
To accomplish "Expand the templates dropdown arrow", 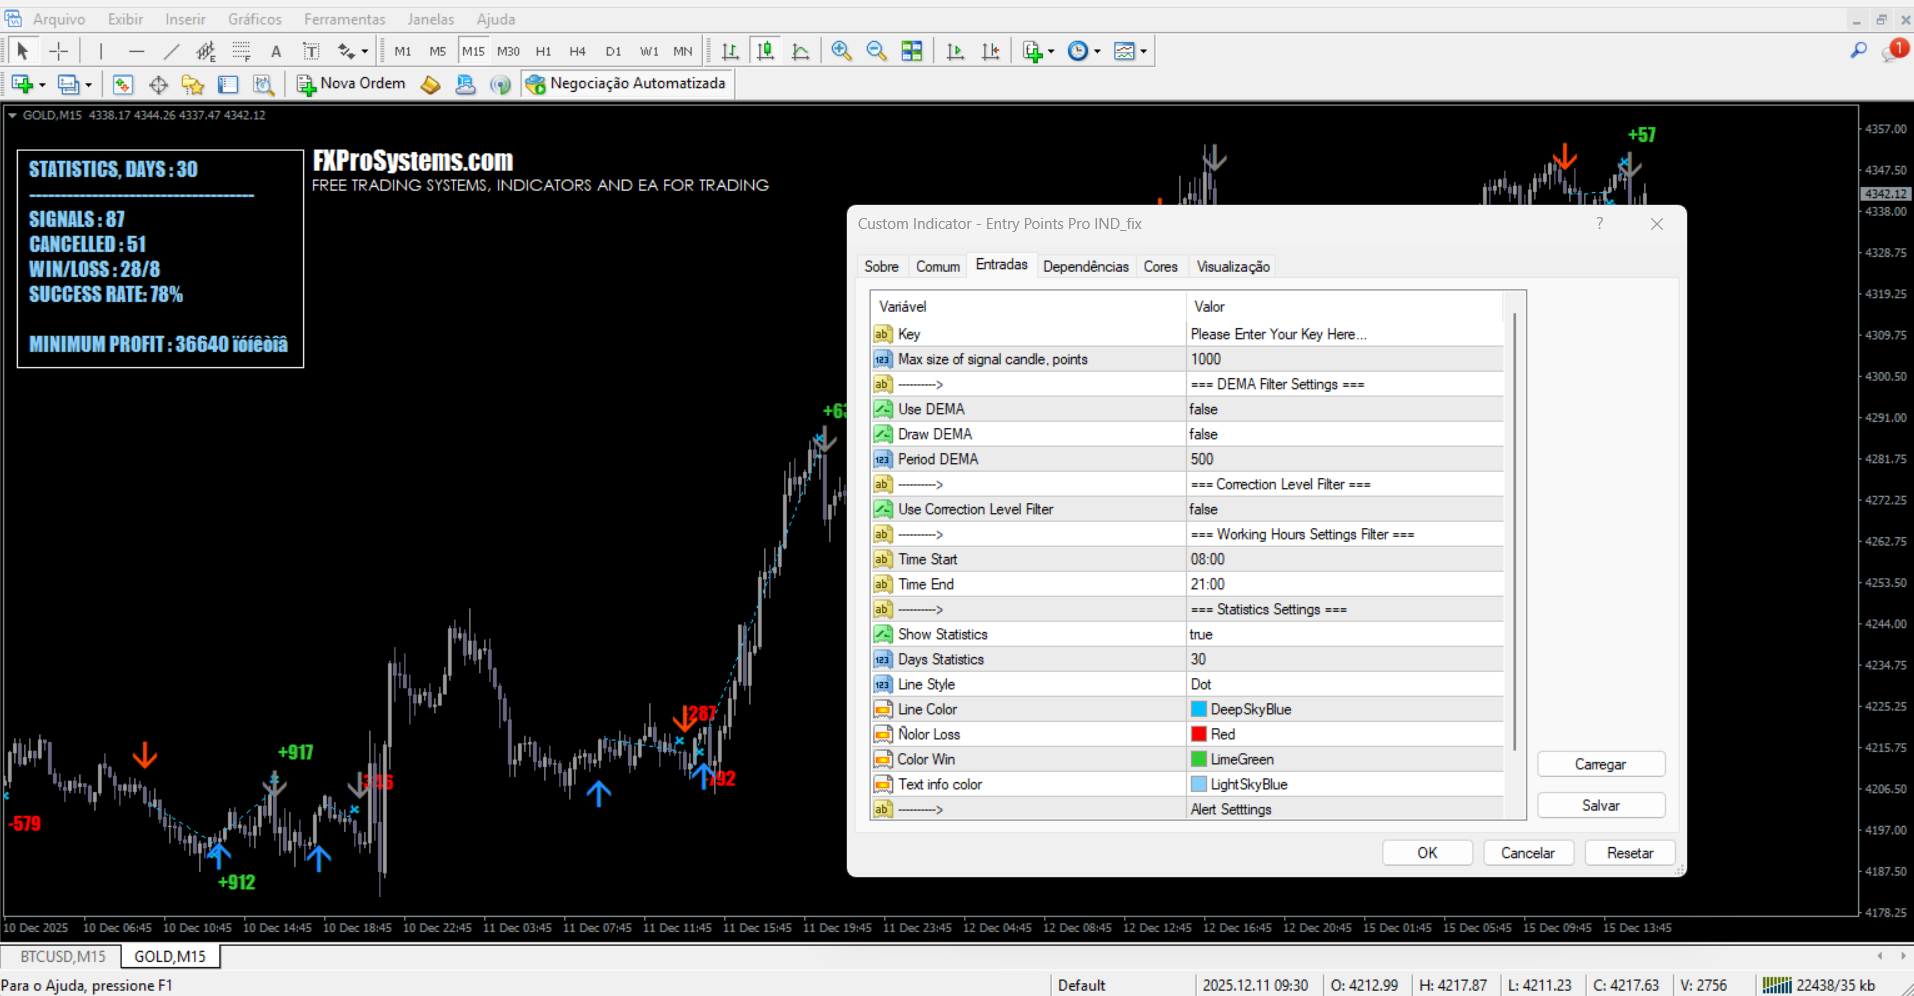I will click(x=1144, y=52).
